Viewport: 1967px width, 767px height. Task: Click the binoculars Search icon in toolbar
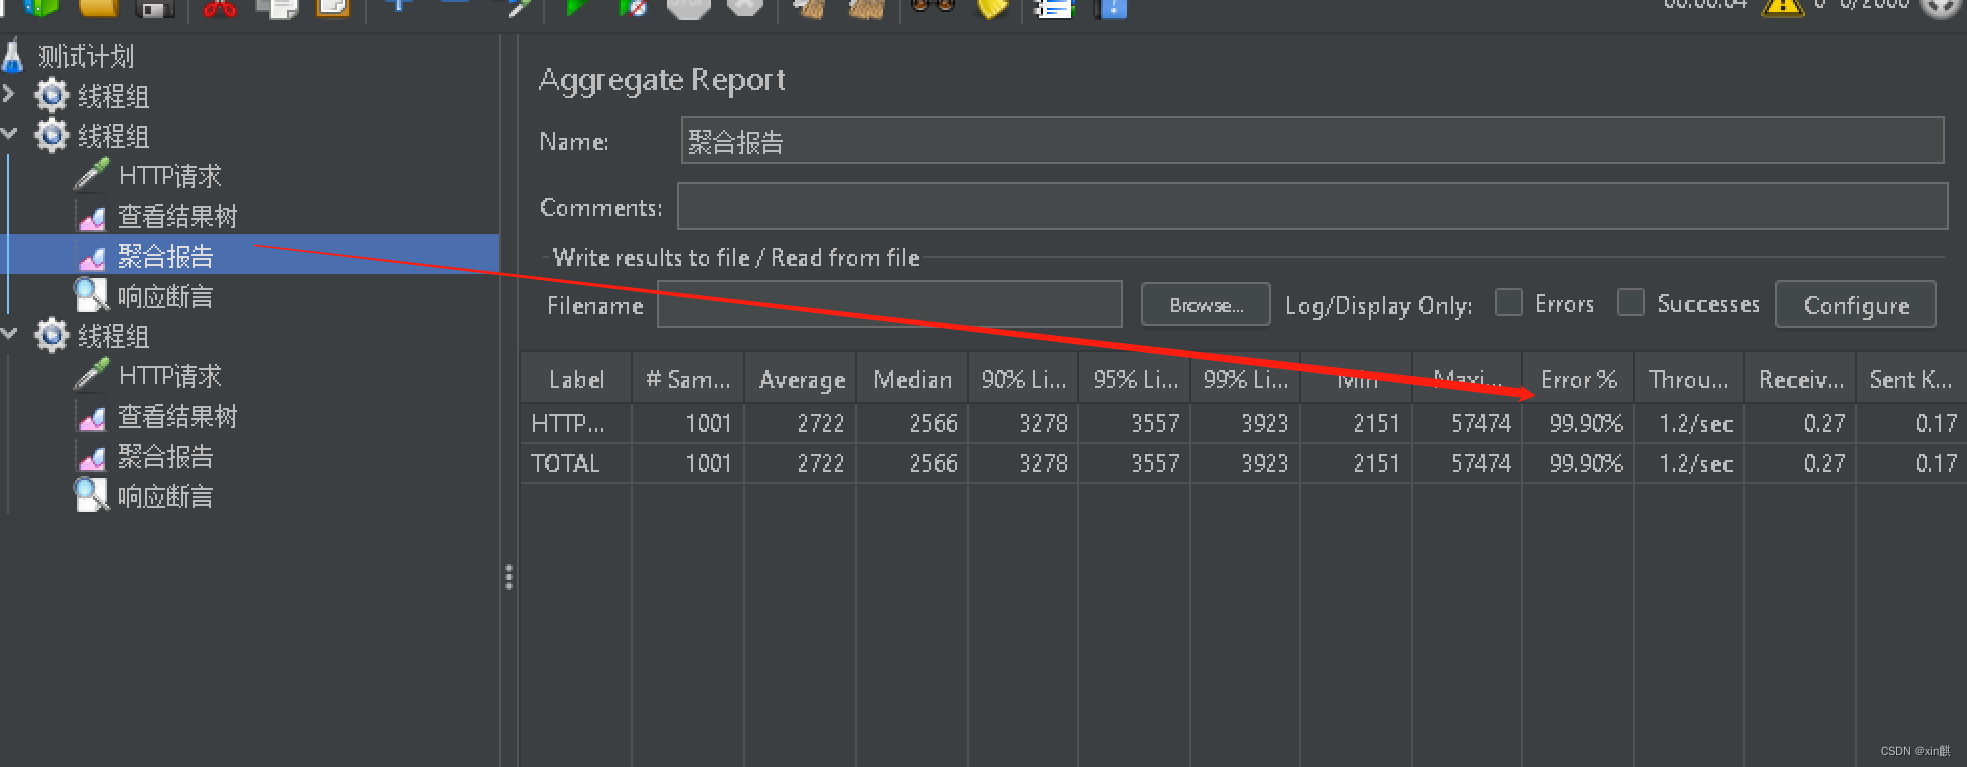[932, 7]
